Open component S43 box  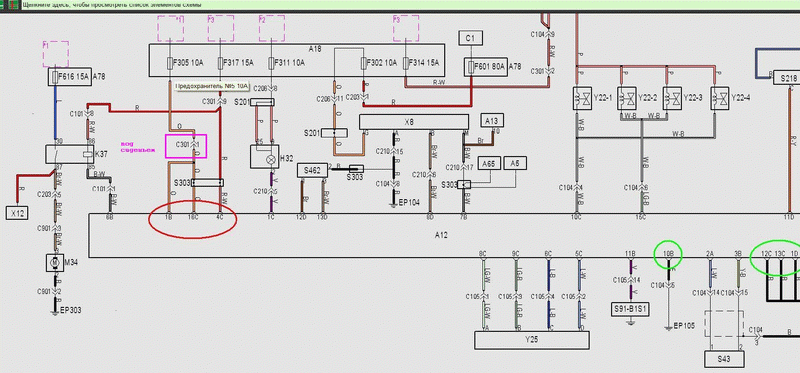(x=723, y=359)
